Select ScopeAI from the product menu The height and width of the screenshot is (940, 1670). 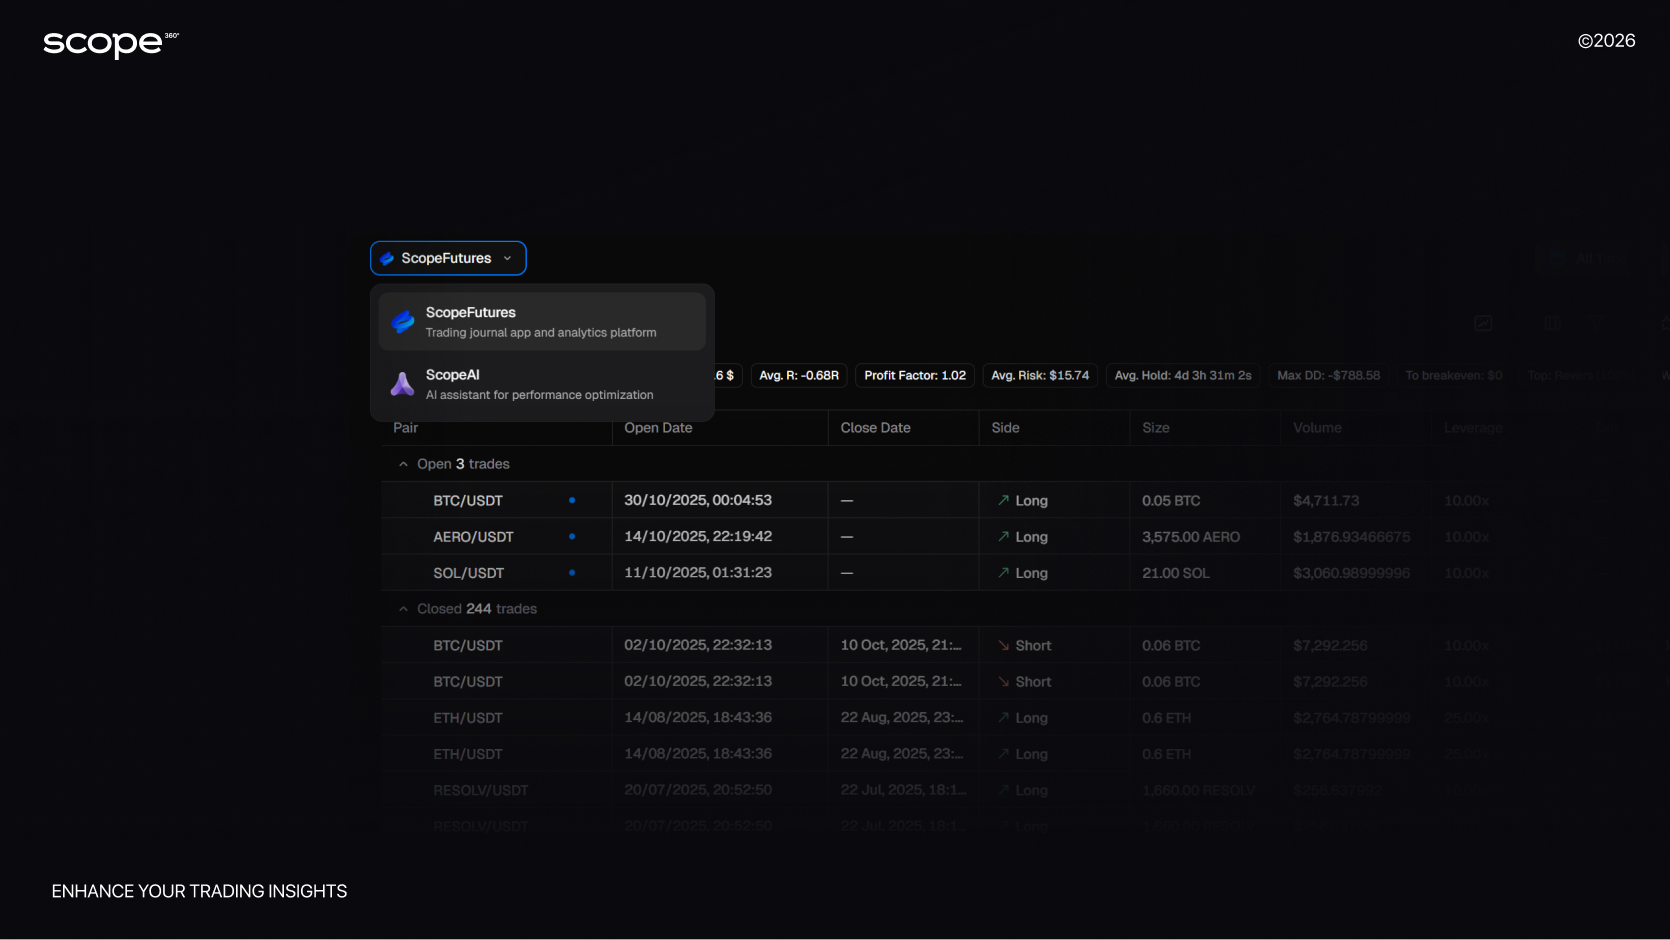coord(542,384)
